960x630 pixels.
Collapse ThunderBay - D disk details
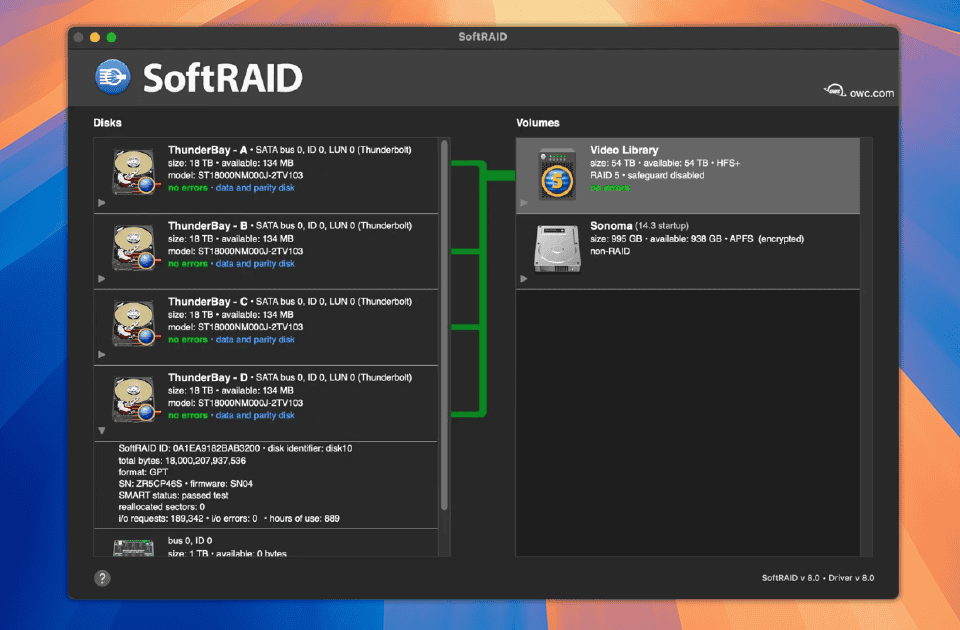coord(101,431)
